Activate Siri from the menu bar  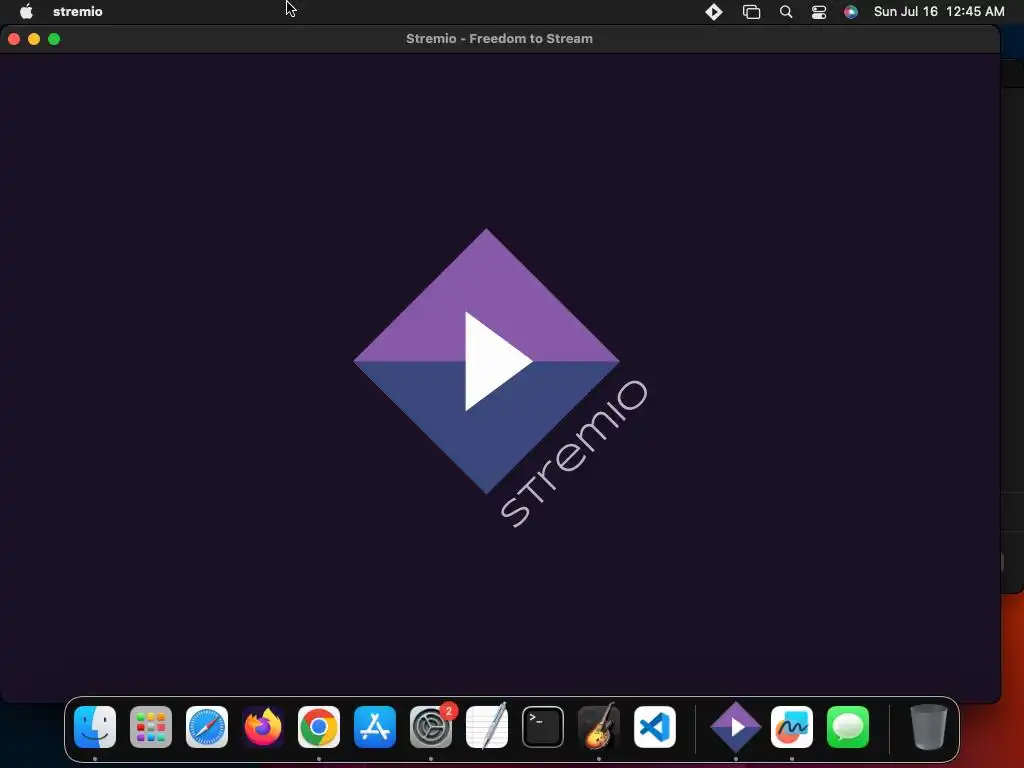tap(850, 12)
